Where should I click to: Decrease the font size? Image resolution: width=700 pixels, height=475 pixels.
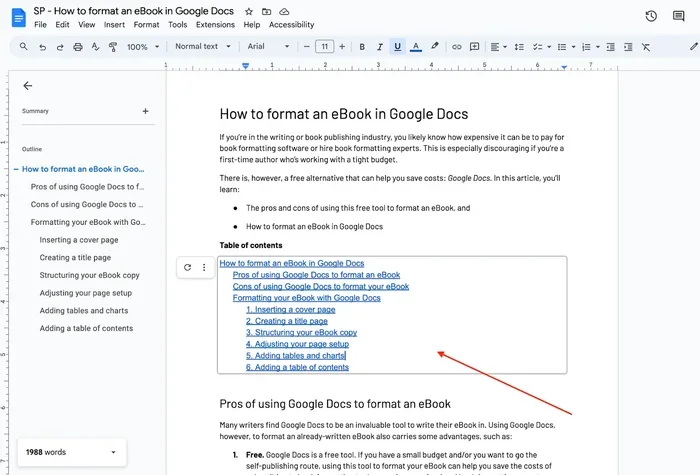pos(306,46)
